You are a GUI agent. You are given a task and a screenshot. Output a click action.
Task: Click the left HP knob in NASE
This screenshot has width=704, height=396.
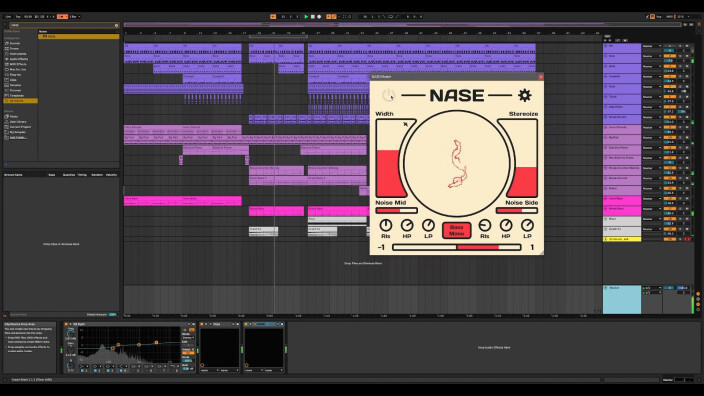coord(407,225)
